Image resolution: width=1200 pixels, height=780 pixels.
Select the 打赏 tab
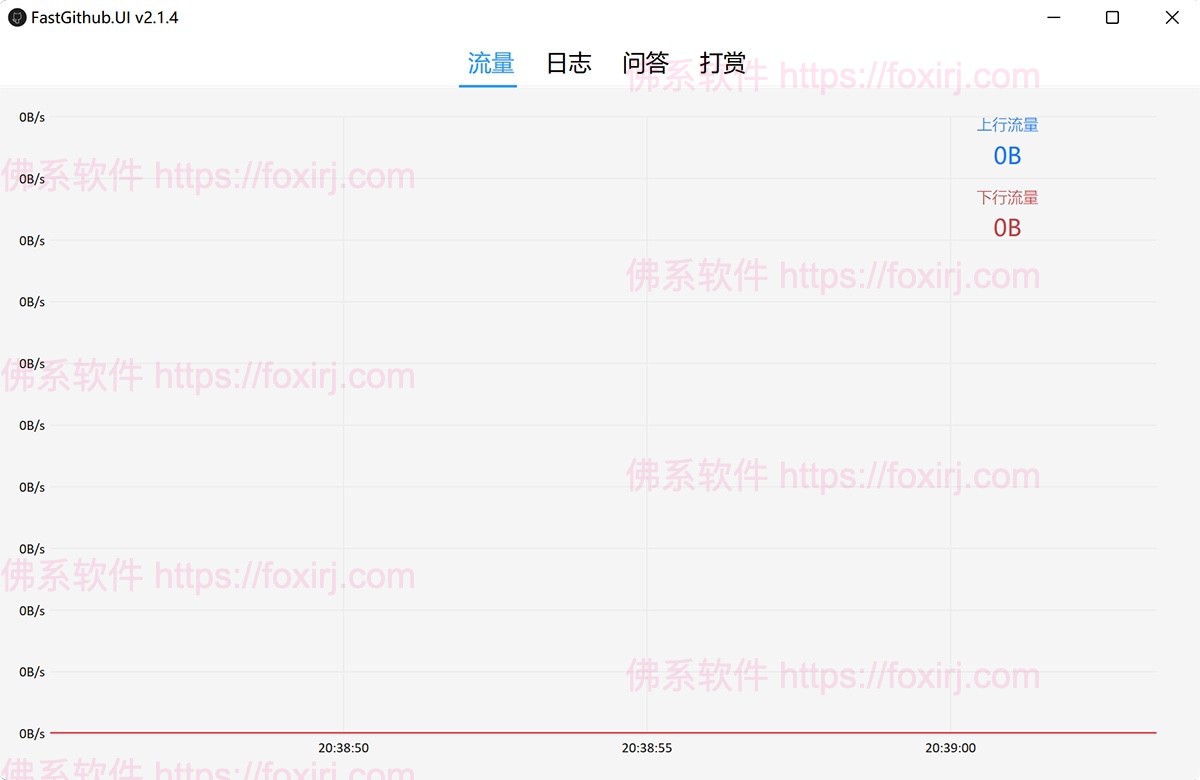[723, 63]
